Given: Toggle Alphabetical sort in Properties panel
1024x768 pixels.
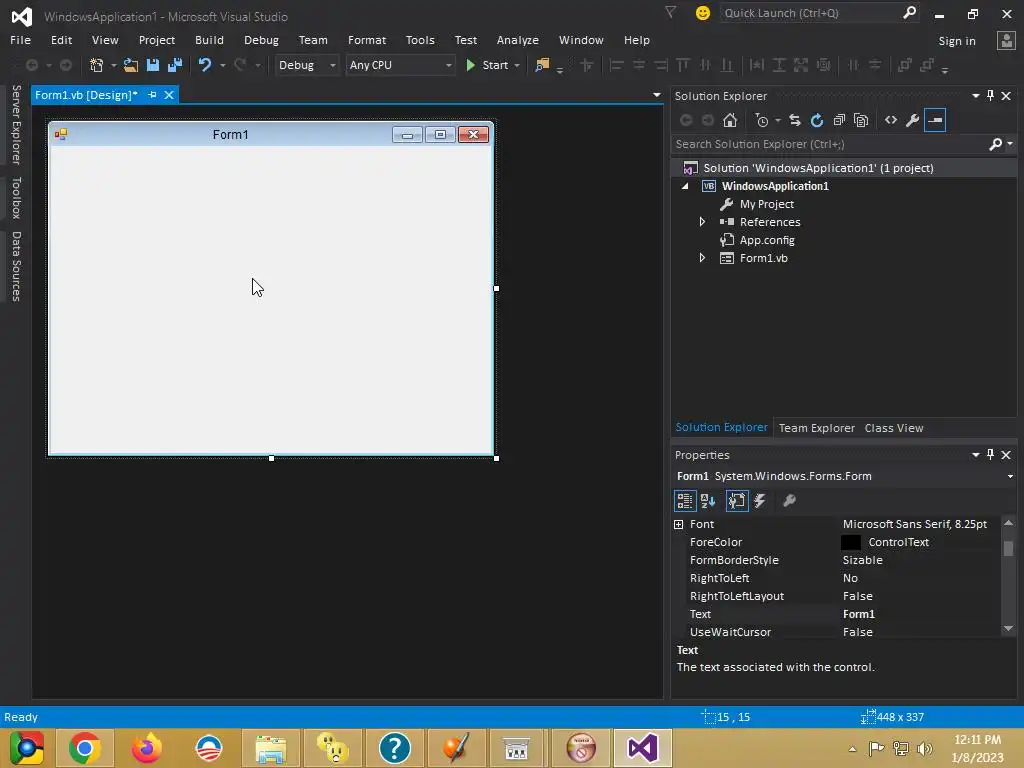Looking at the screenshot, I should [x=708, y=501].
